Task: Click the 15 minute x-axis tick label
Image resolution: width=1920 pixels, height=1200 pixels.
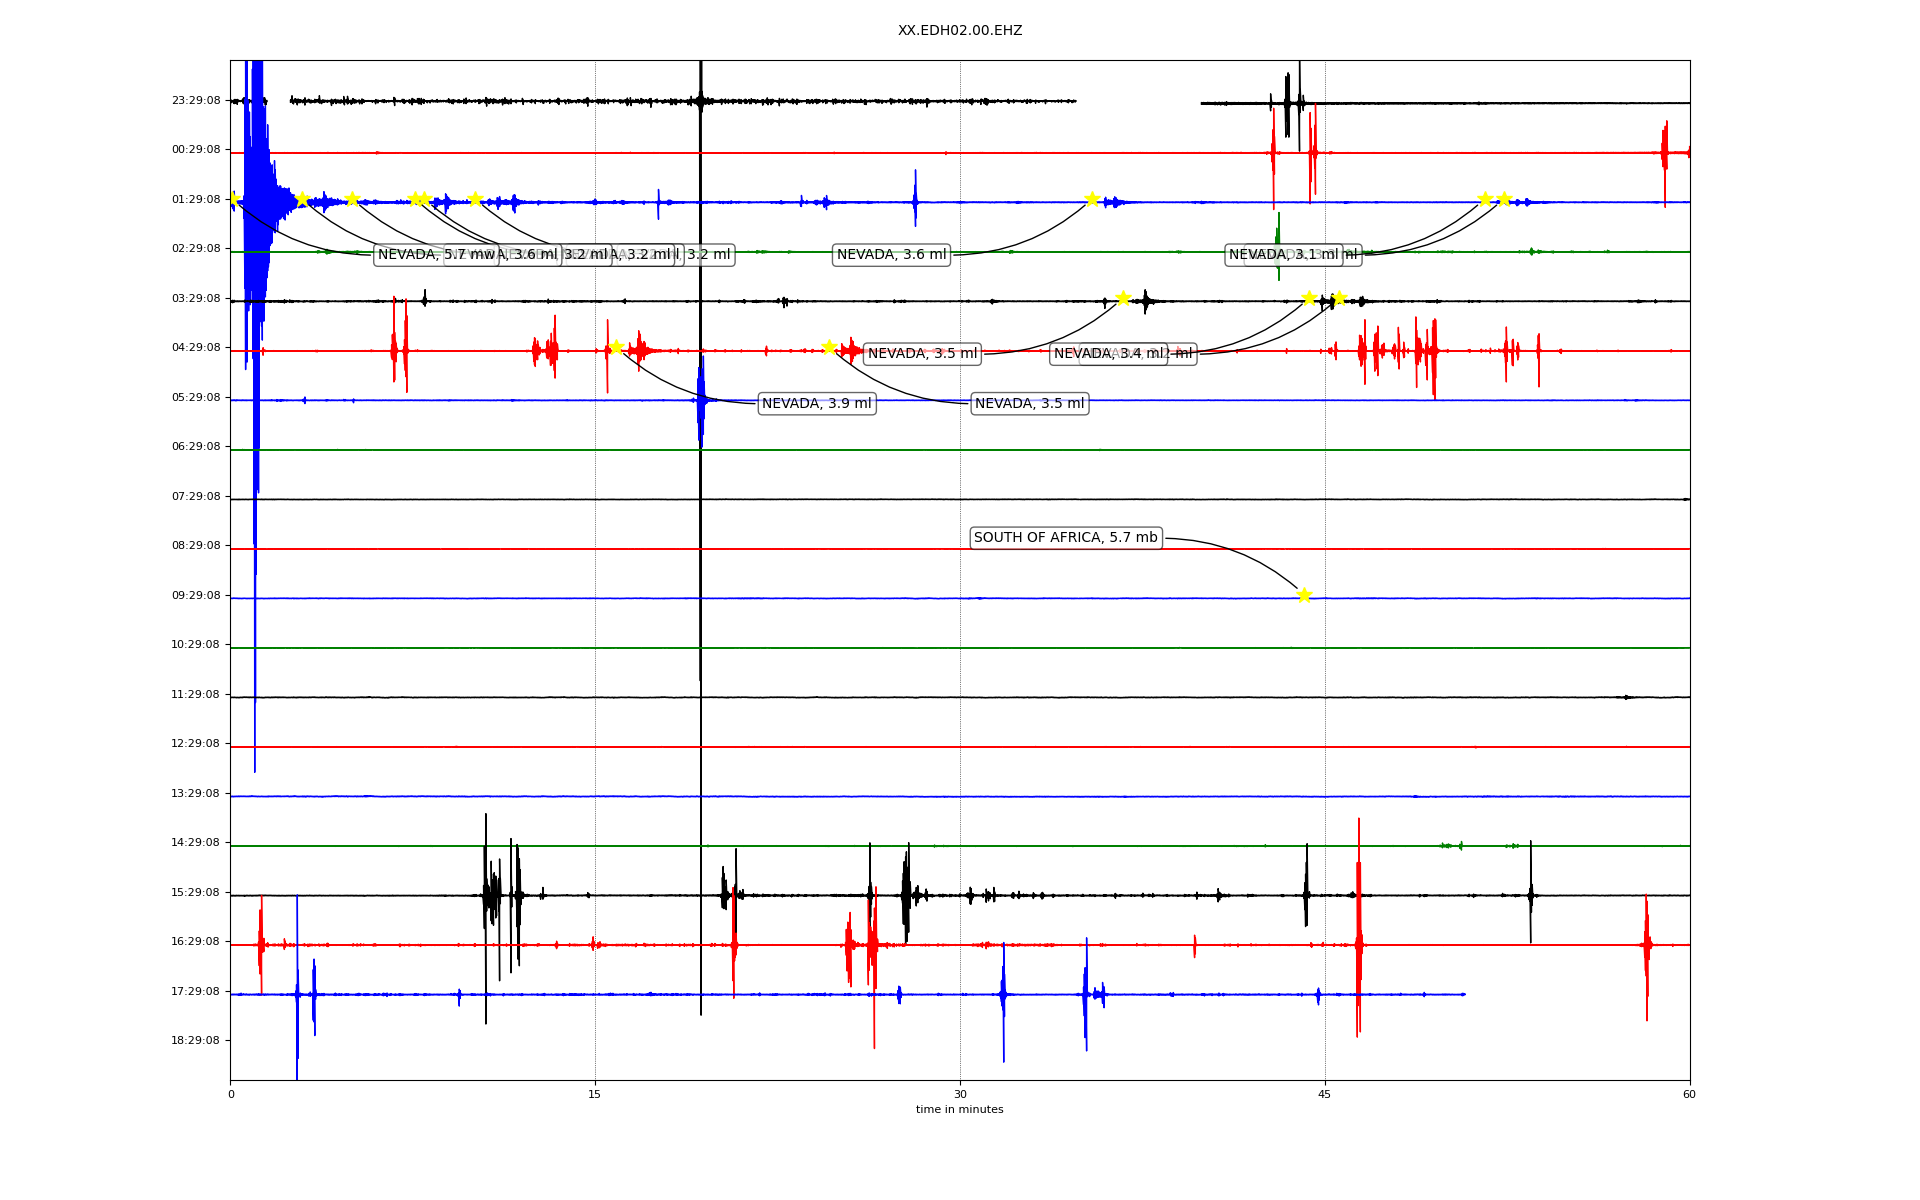Action: (595, 1095)
